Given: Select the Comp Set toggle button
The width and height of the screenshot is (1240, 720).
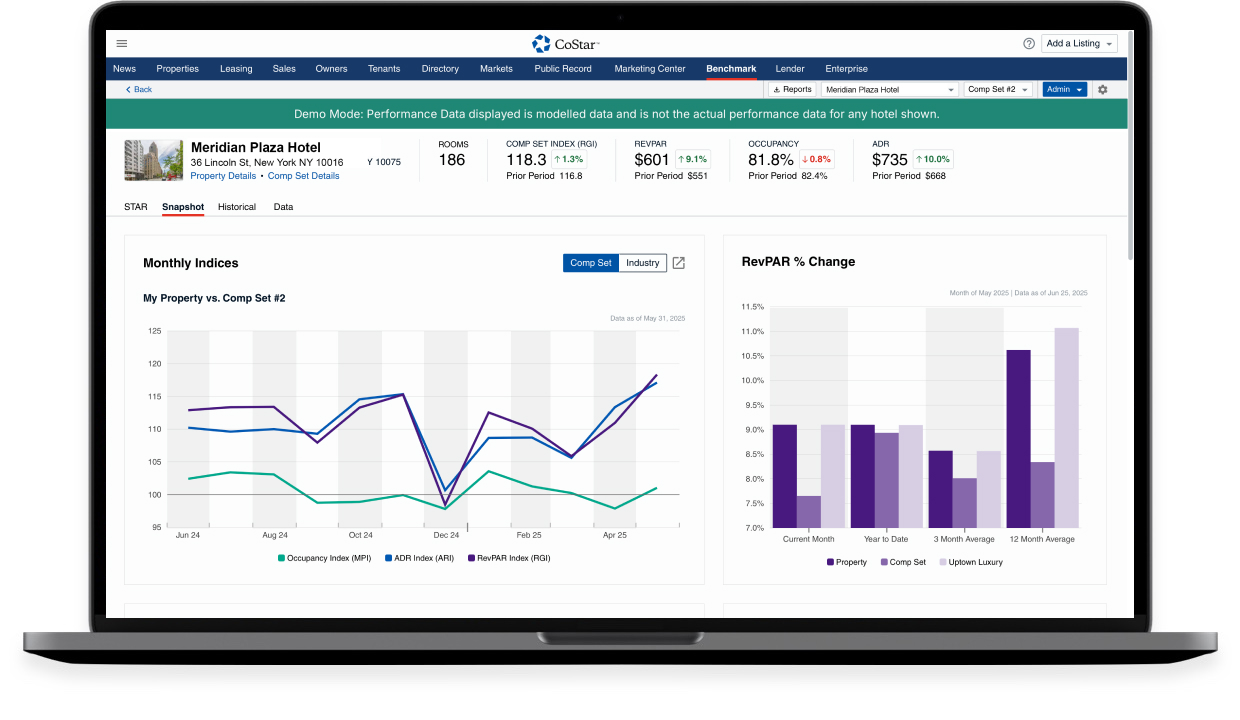Looking at the screenshot, I should click(591, 263).
